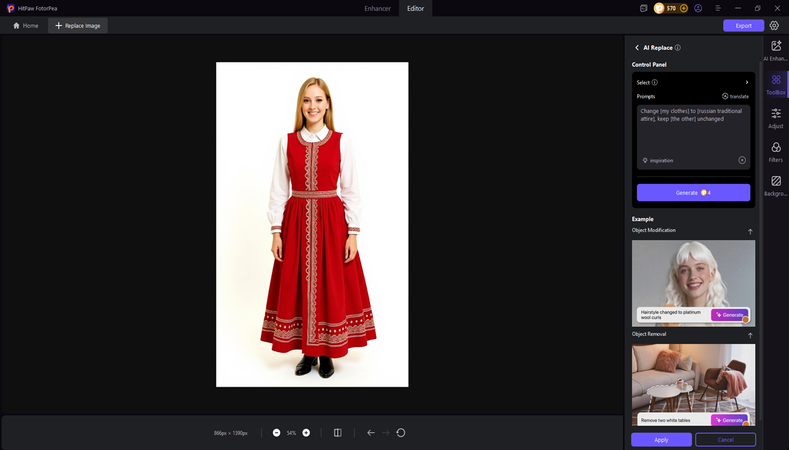This screenshot has width=789, height=450.
Task: Apply the AI Replace changes
Action: point(661,440)
